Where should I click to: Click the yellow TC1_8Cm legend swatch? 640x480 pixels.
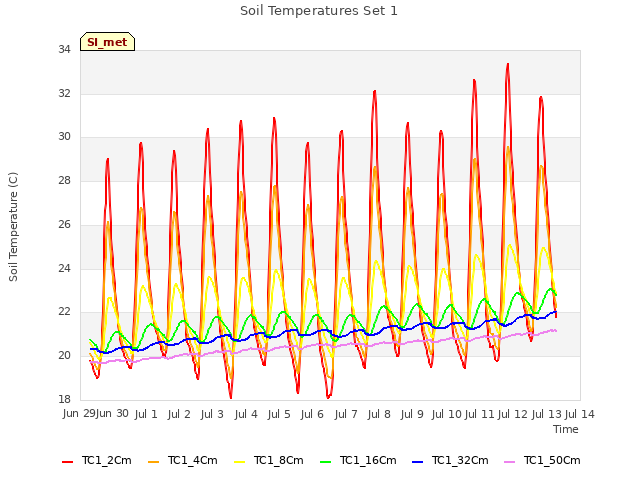[240, 462]
